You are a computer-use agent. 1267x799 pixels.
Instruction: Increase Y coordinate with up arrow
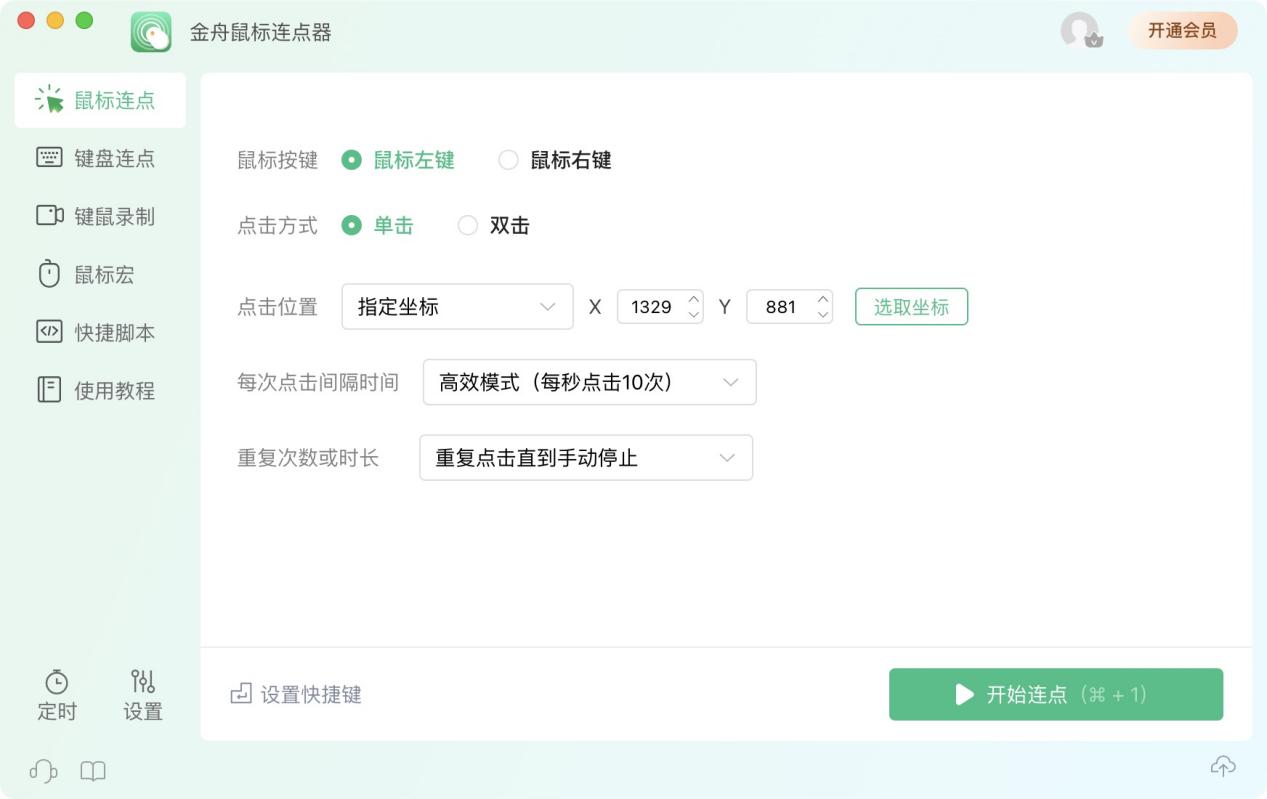[x=823, y=299]
